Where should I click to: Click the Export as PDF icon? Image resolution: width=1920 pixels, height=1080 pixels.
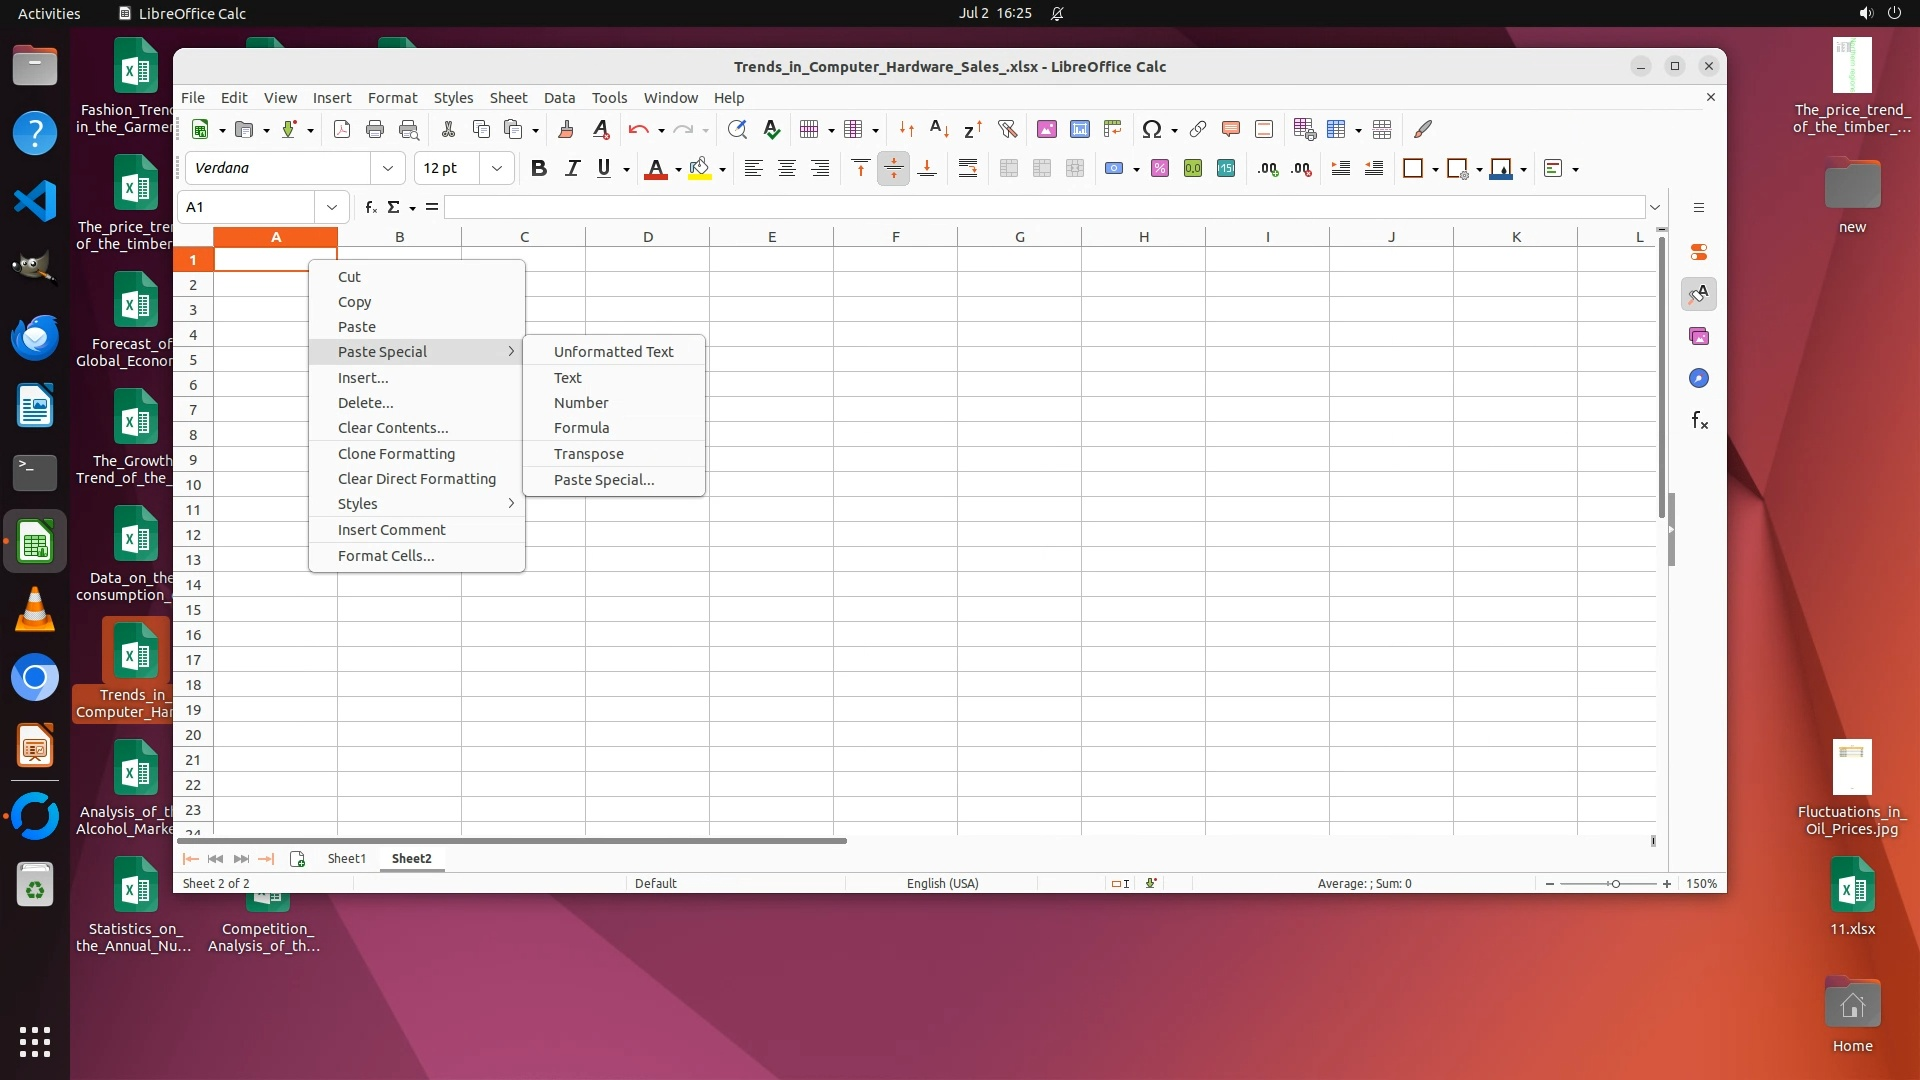(x=342, y=129)
